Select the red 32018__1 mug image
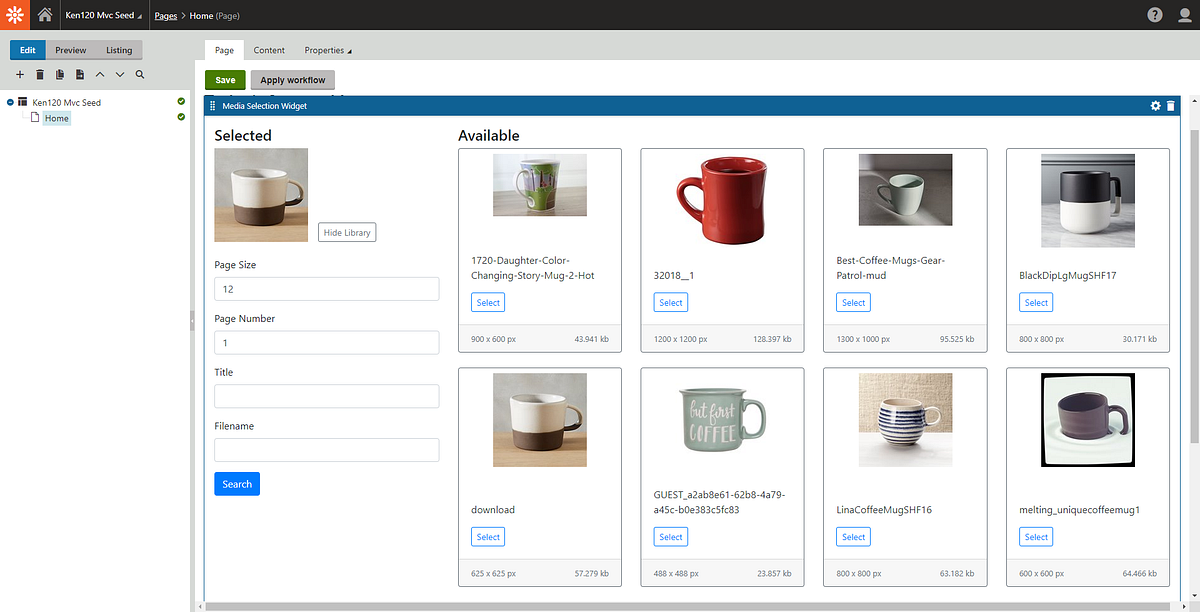 [x=670, y=301]
